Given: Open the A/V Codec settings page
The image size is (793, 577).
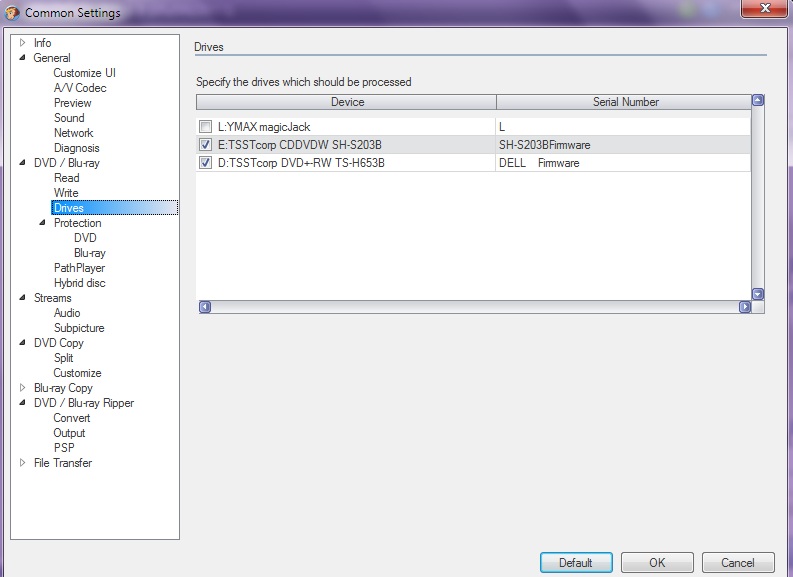Looking at the screenshot, I should pyautogui.click(x=80, y=88).
